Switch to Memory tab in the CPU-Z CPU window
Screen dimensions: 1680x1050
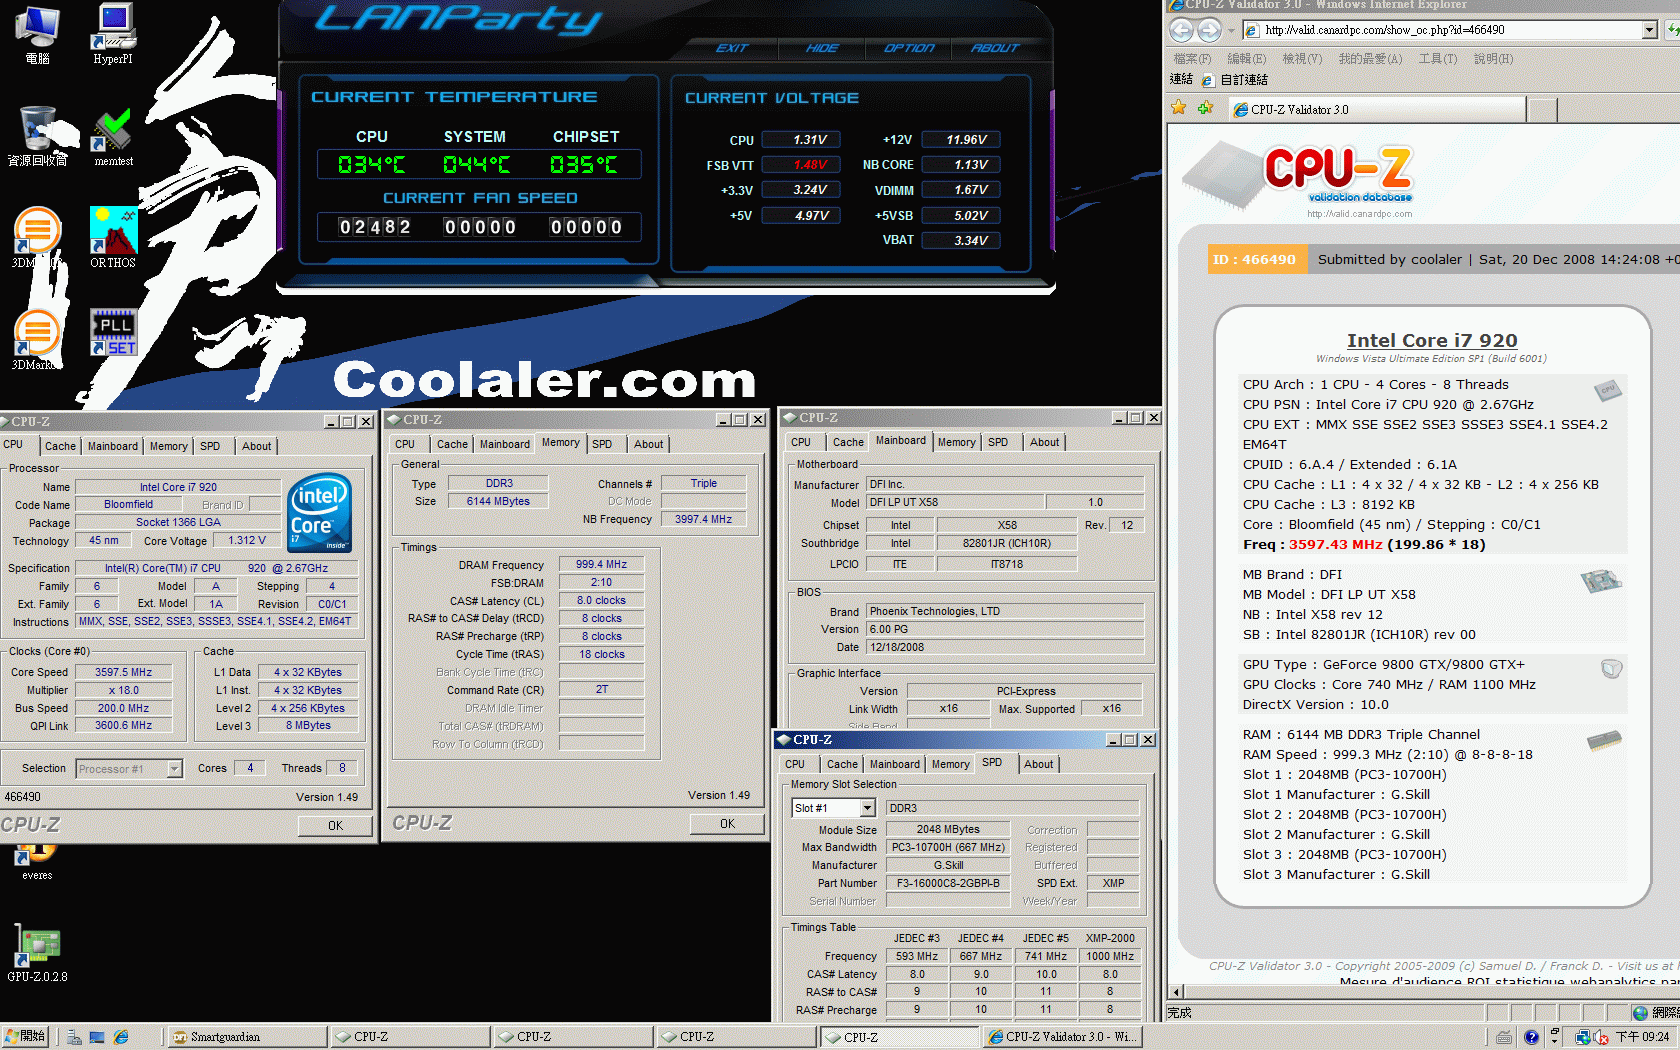click(169, 446)
